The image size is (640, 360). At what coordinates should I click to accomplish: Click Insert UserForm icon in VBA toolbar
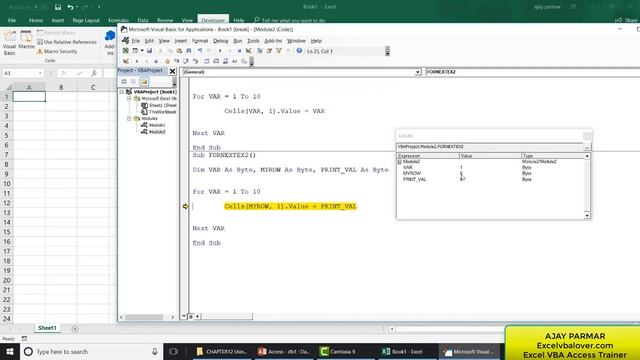(x=135, y=51)
